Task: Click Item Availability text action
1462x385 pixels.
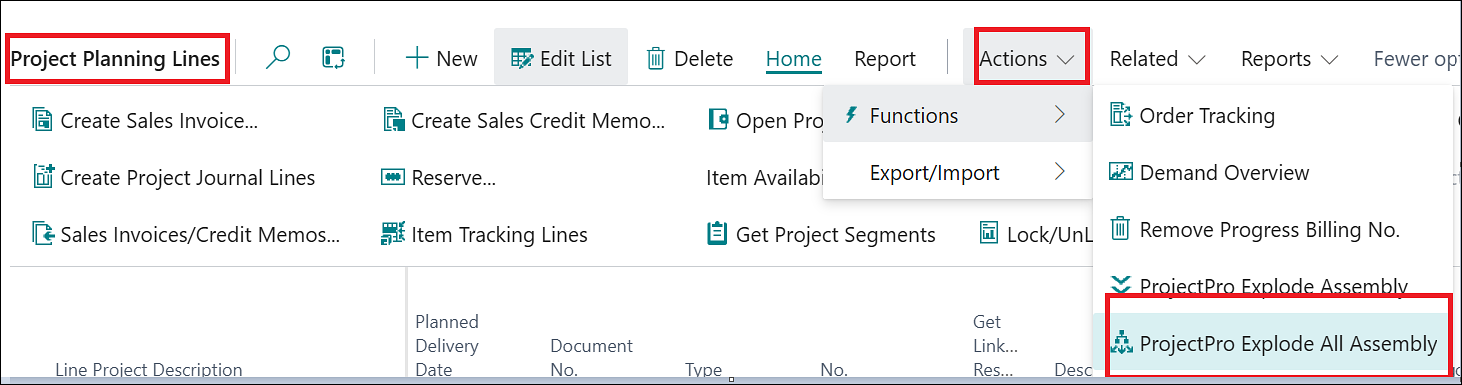Action: (x=764, y=178)
